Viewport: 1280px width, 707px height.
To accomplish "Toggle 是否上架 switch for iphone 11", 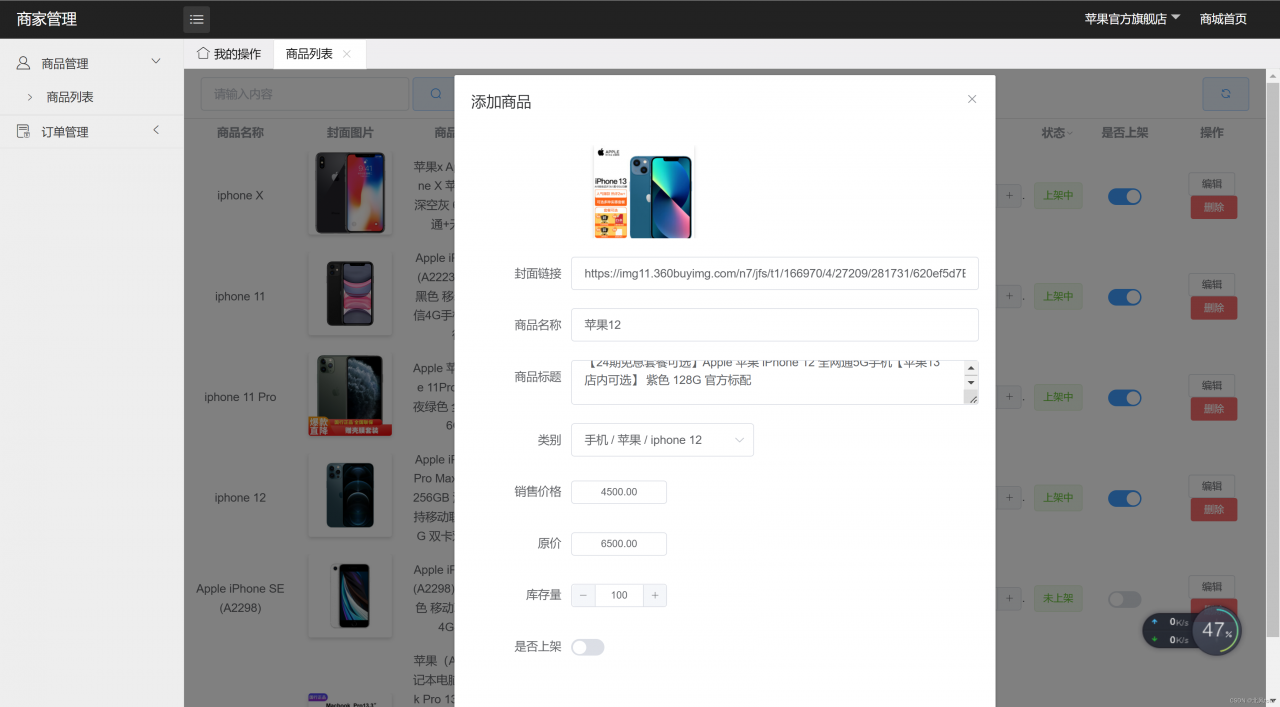I will tap(1124, 297).
